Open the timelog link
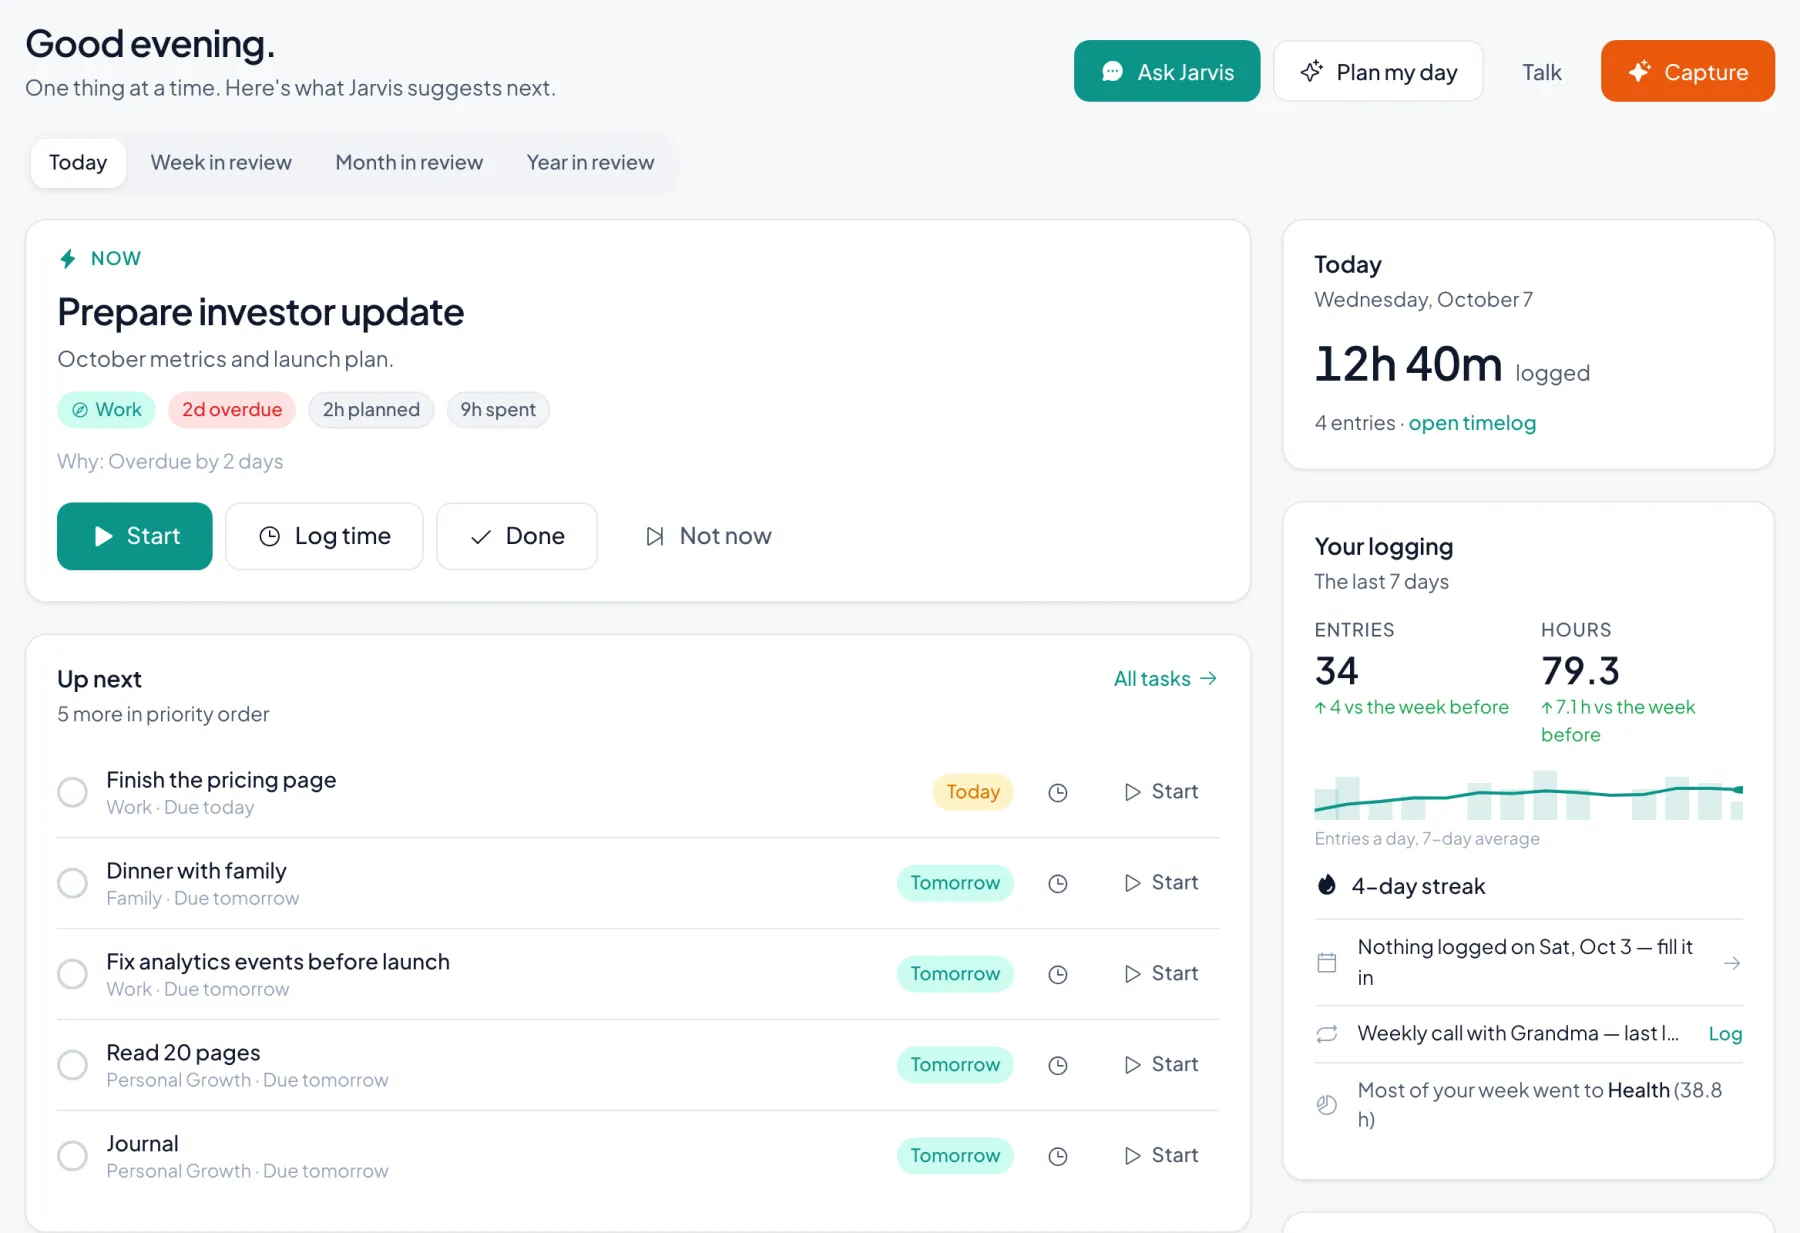 [1472, 423]
